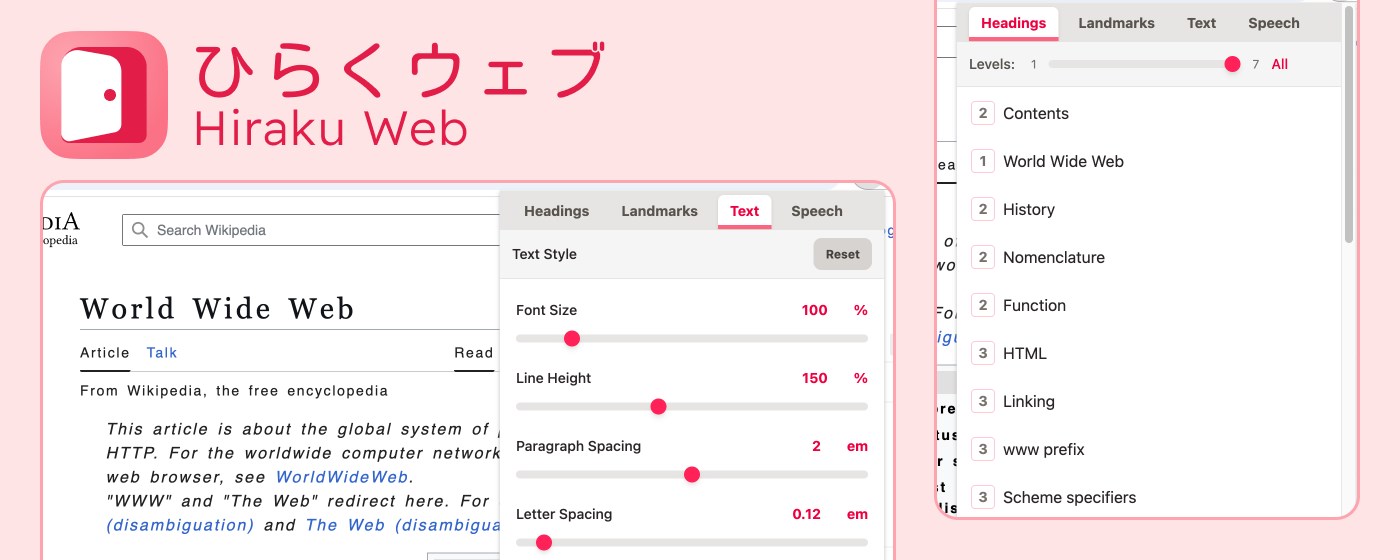Adjust the Font Size slider

pos(692,339)
